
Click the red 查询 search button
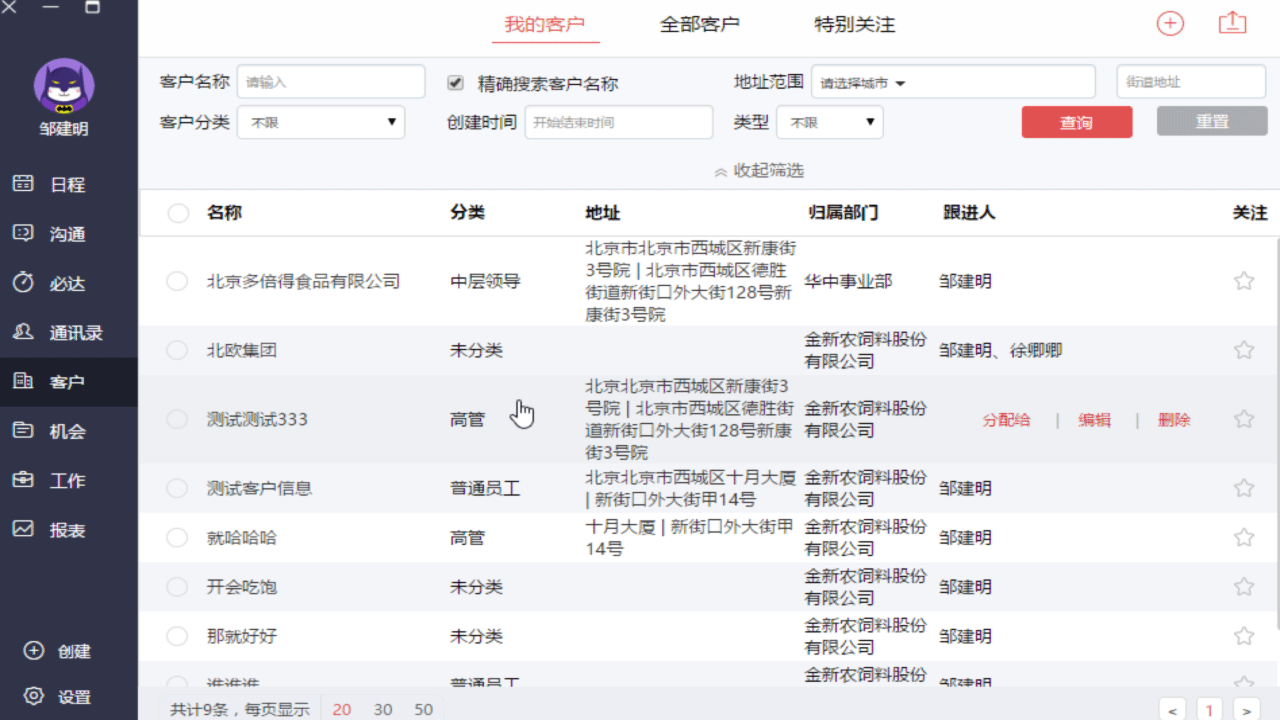[1076, 122]
